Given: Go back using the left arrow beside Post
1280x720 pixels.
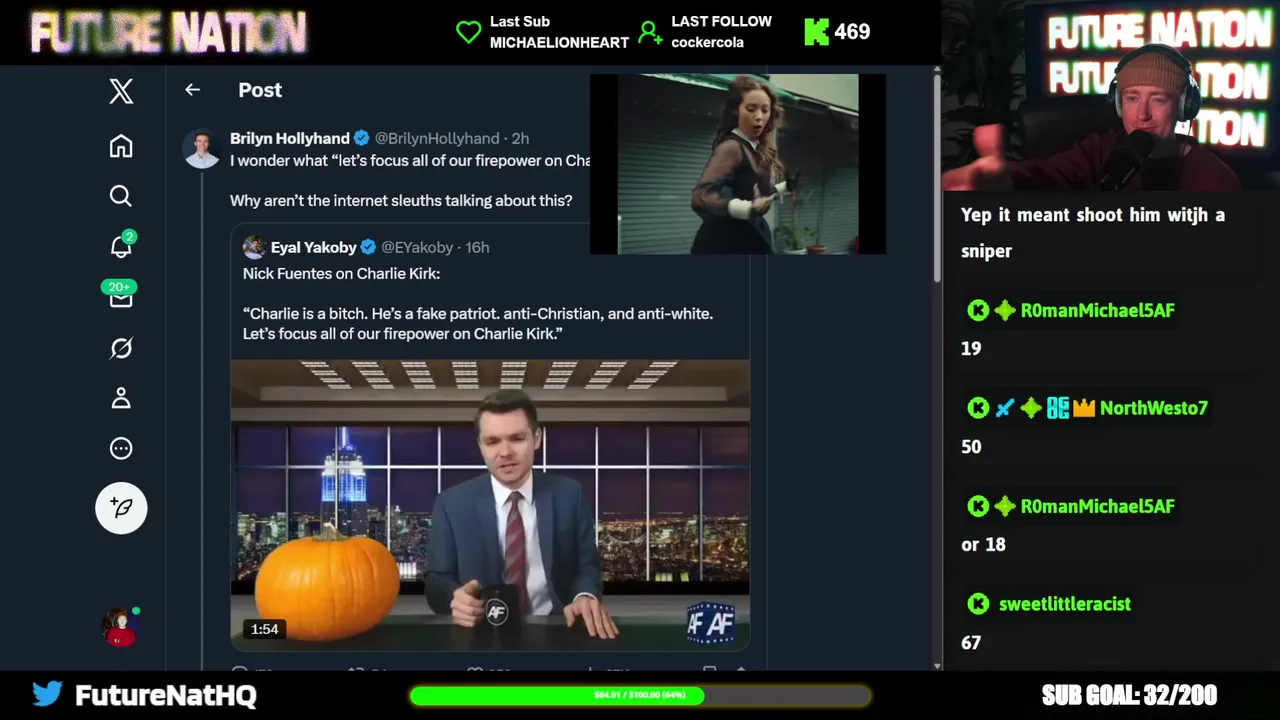Looking at the screenshot, I should [192, 90].
